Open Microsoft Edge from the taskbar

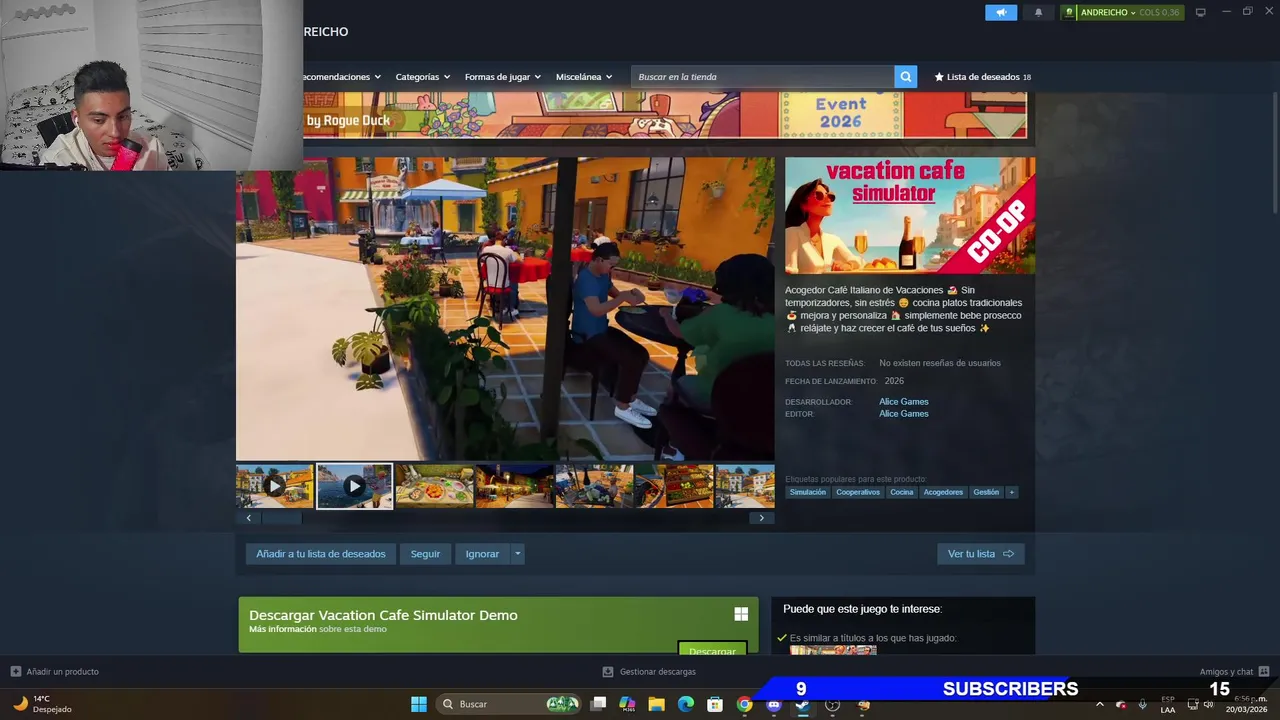[x=686, y=704]
